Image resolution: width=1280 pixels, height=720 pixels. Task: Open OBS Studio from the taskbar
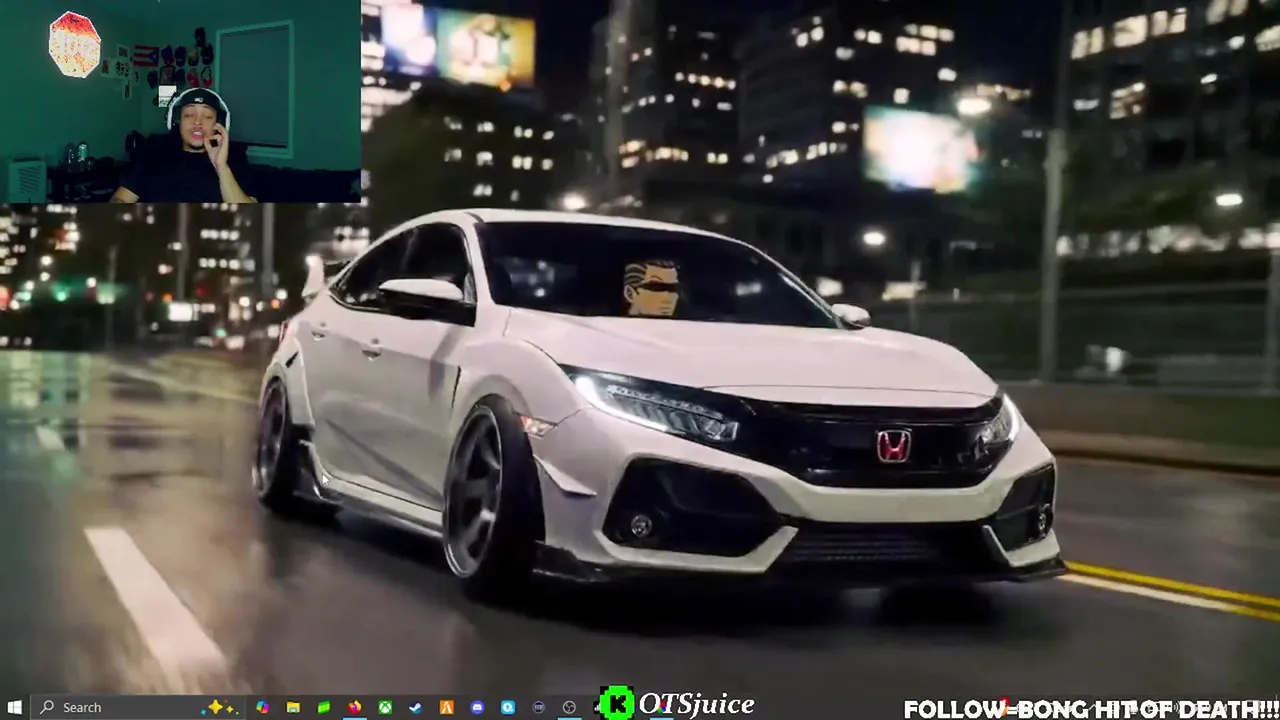click(x=569, y=707)
